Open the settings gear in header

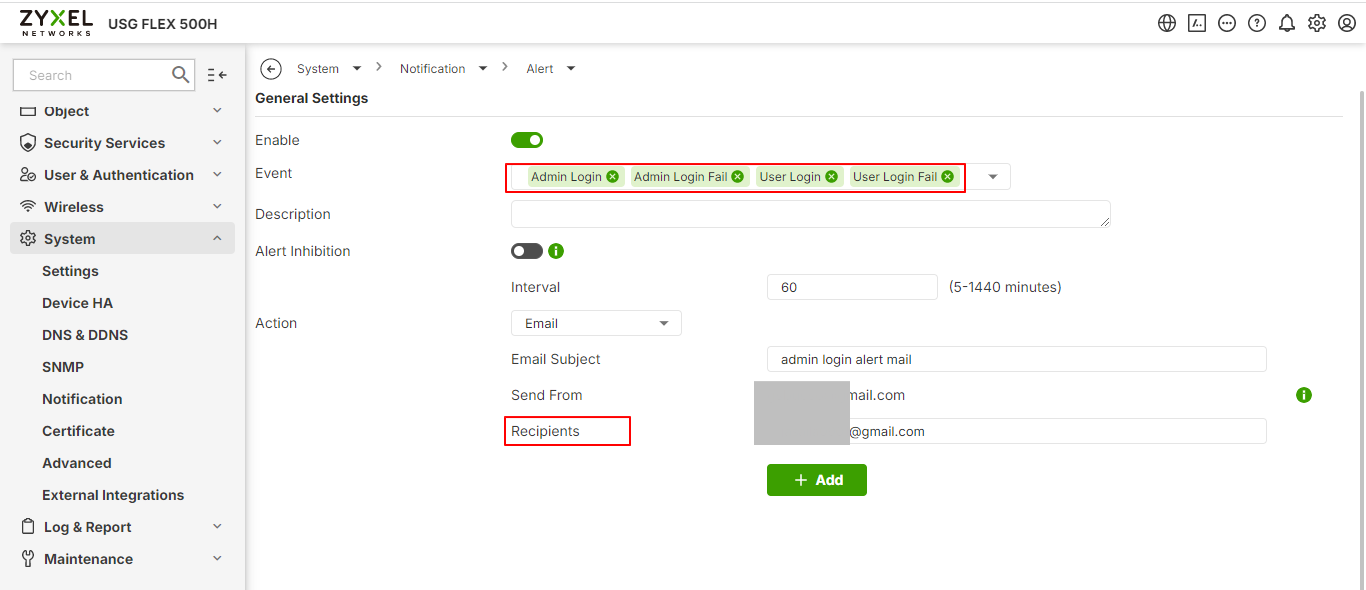[x=1317, y=23]
